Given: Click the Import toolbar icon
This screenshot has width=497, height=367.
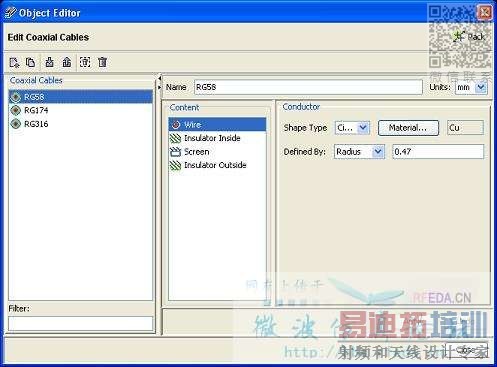Looking at the screenshot, I should (x=49, y=62).
